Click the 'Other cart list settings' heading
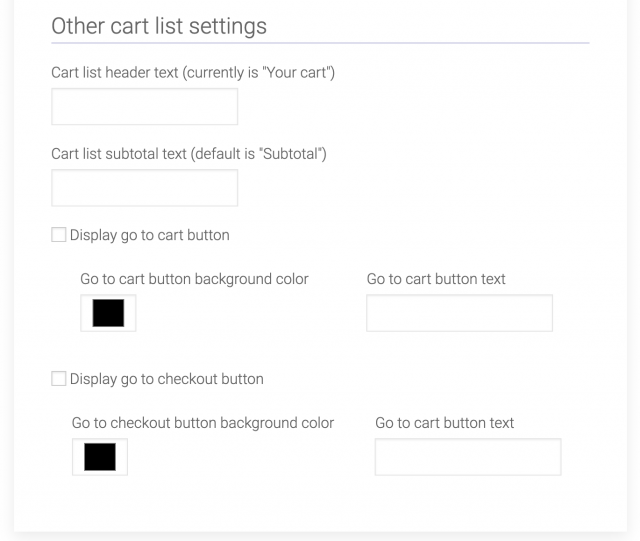 [159, 26]
